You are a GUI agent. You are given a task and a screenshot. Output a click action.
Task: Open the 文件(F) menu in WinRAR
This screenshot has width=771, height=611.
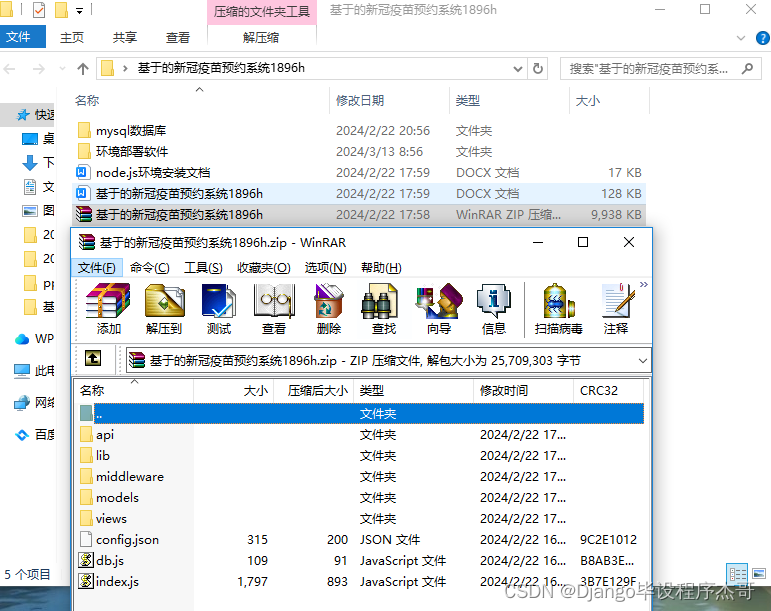tap(97, 268)
